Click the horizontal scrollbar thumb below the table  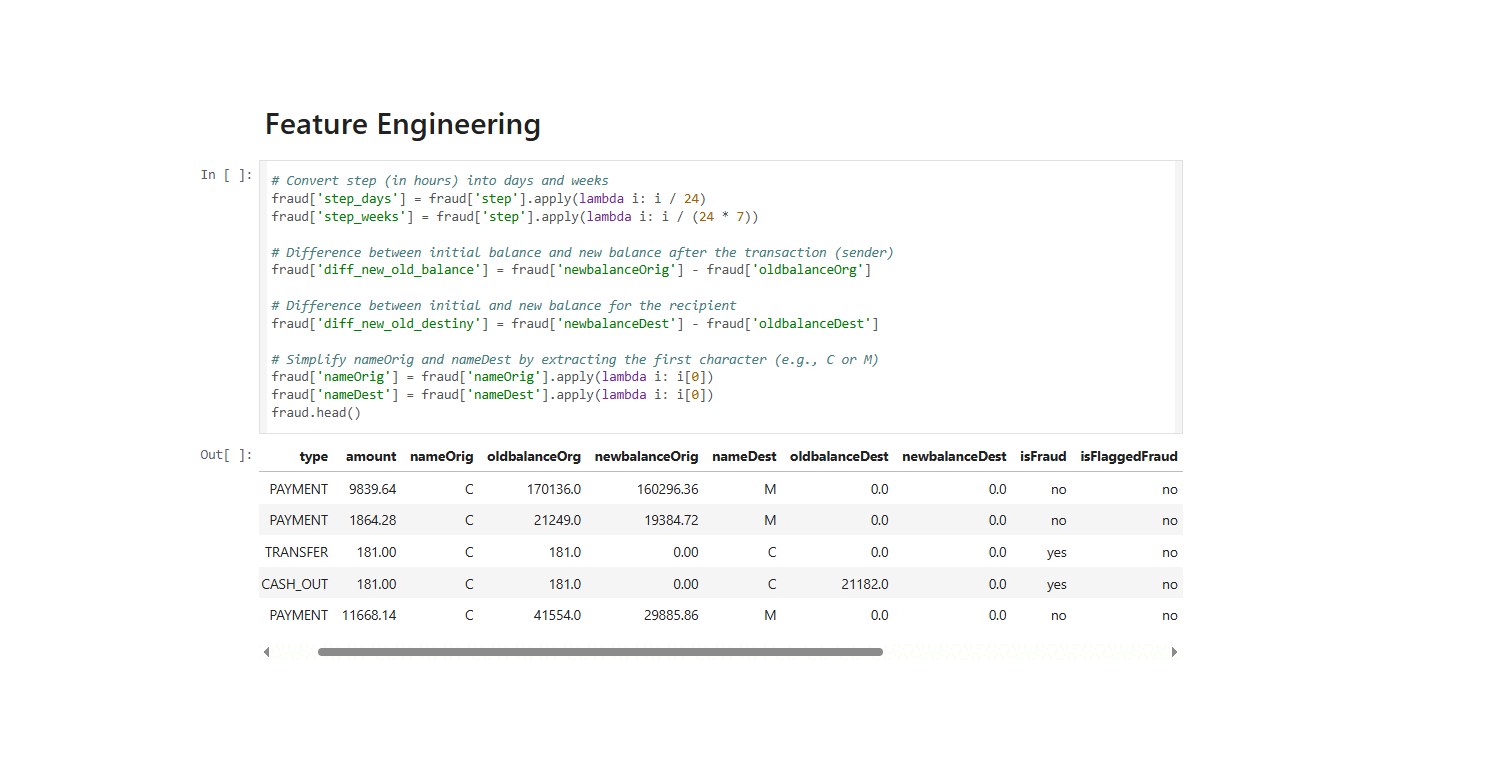(600, 652)
